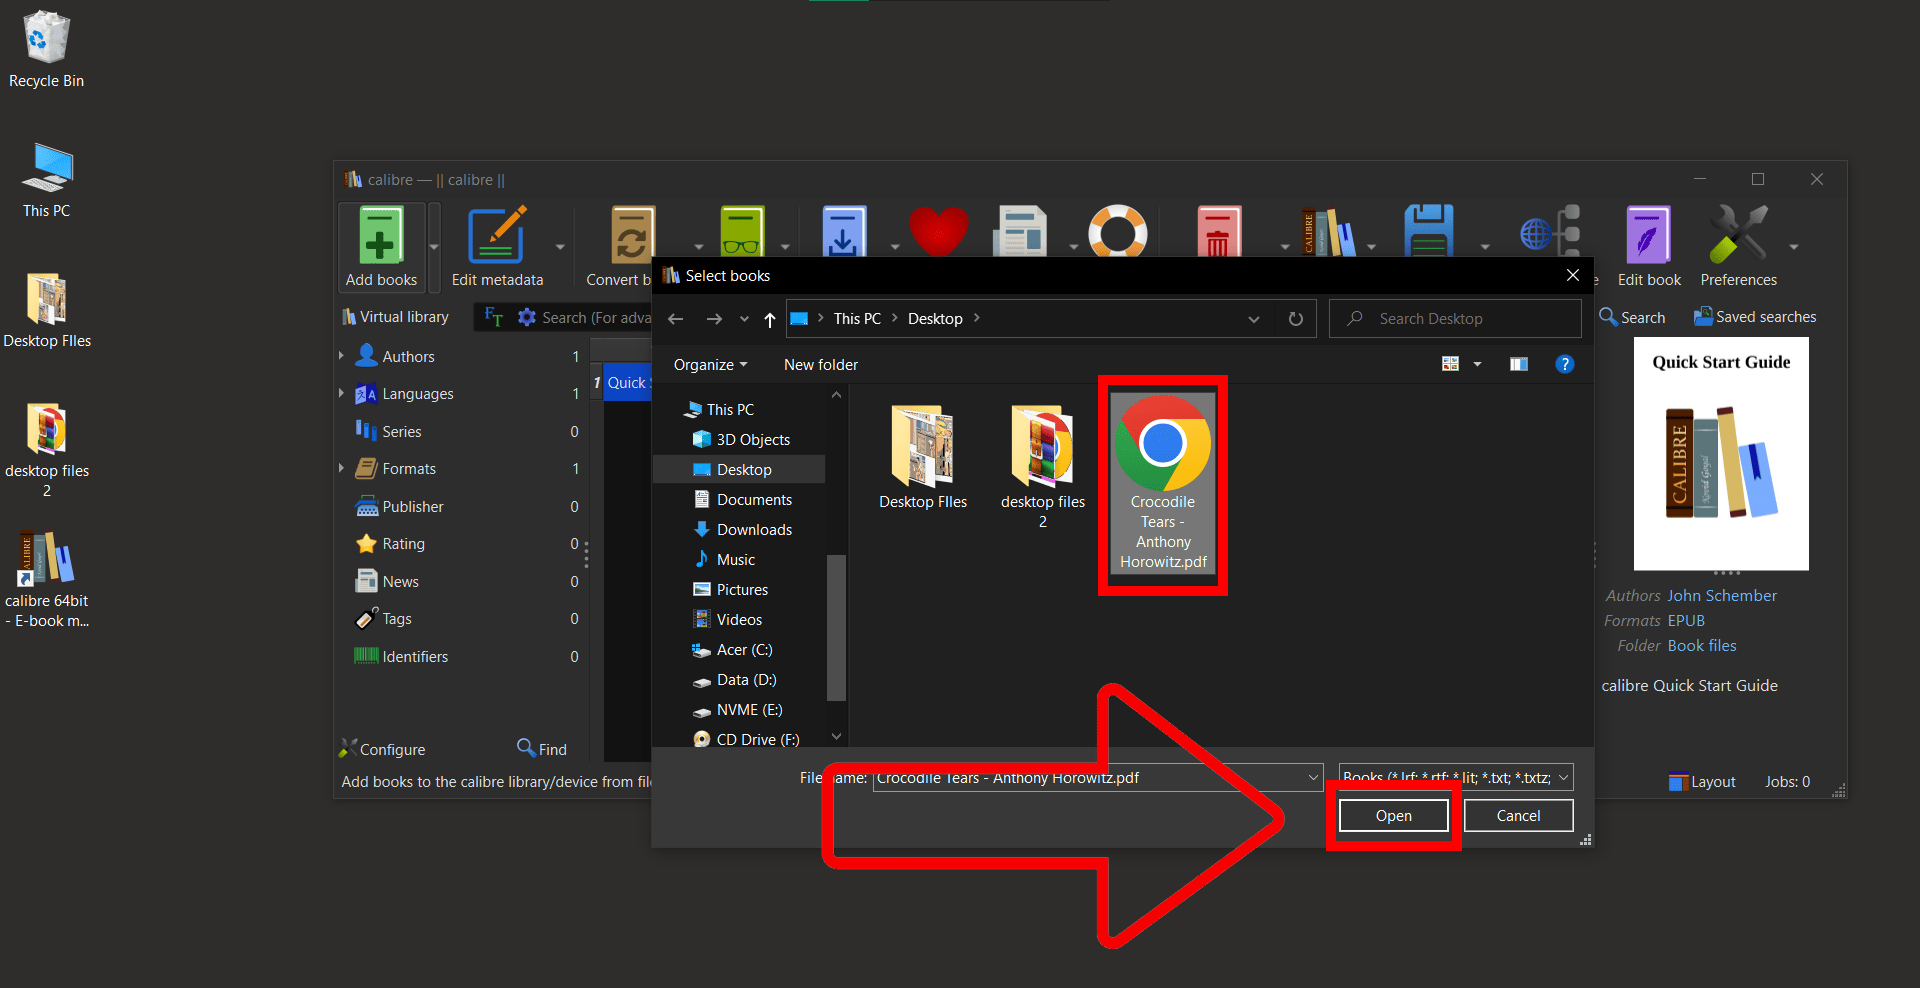1920x988 pixels.
Task: Open the Organize menu
Action: pos(709,364)
